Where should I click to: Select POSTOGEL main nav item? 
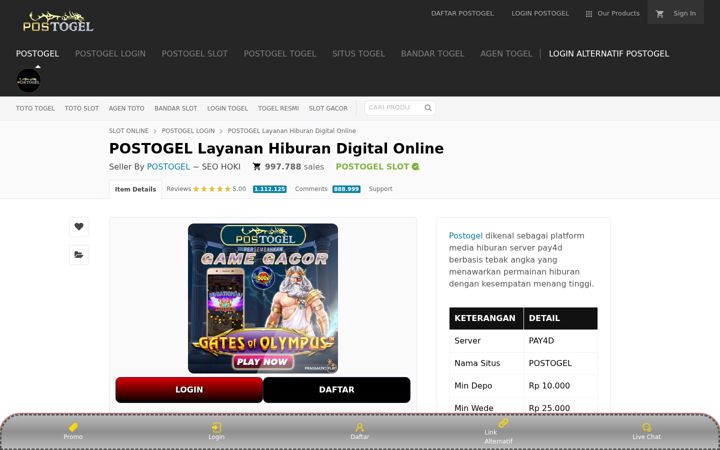[37, 54]
